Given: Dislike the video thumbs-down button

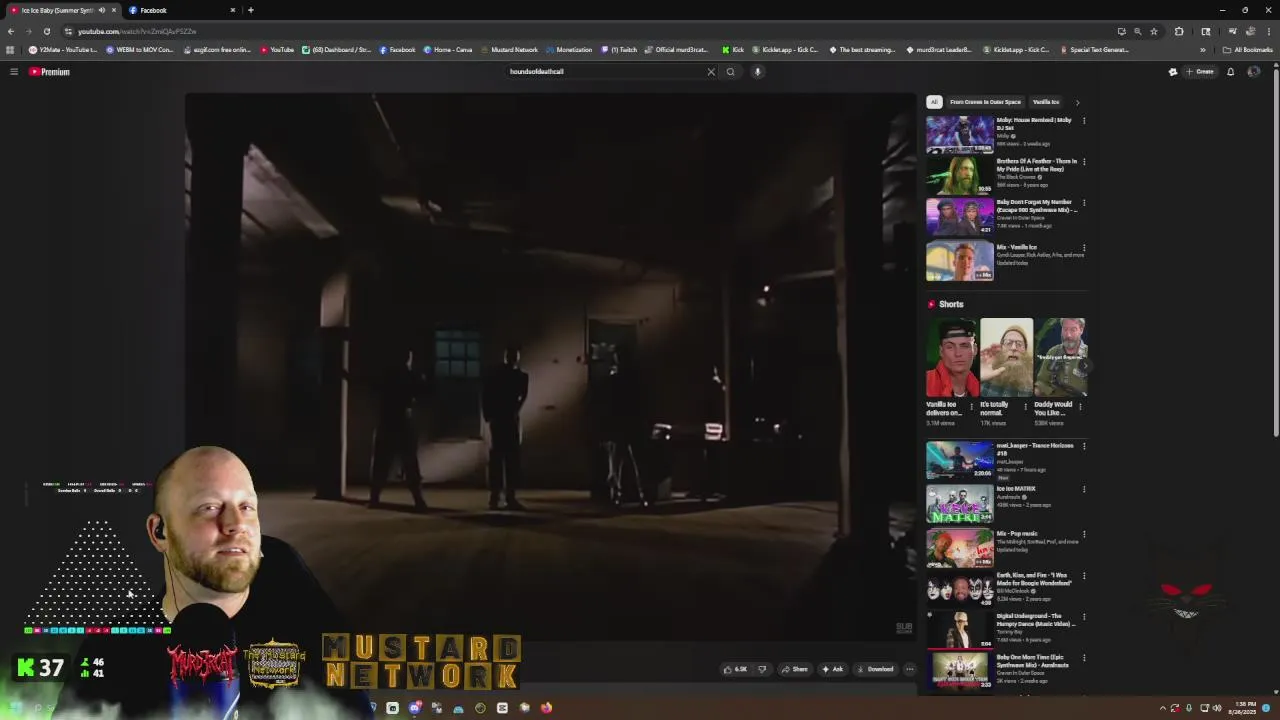Looking at the screenshot, I should (762, 669).
